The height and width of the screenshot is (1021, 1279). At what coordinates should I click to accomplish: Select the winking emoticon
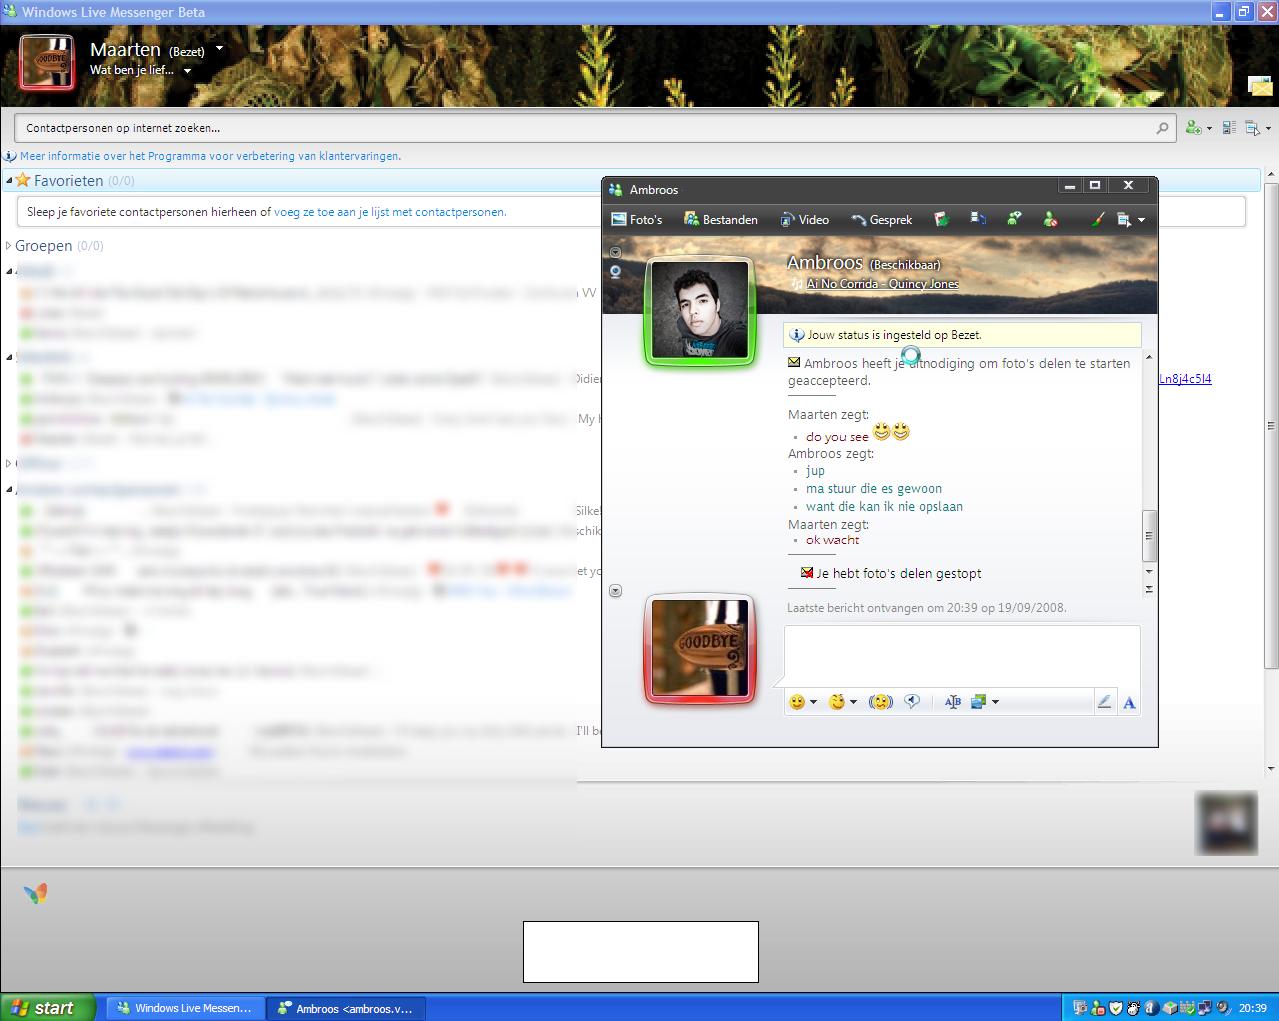pos(838,701)
